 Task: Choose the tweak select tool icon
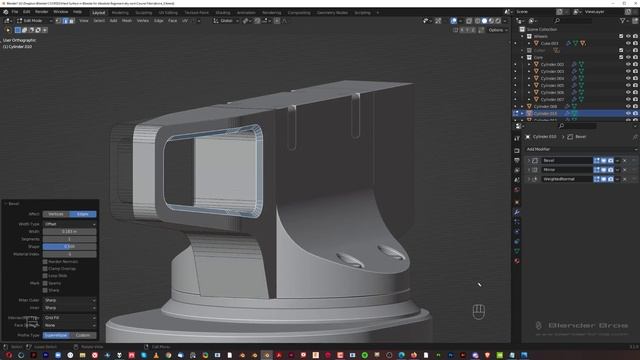(x=8, y=30)
